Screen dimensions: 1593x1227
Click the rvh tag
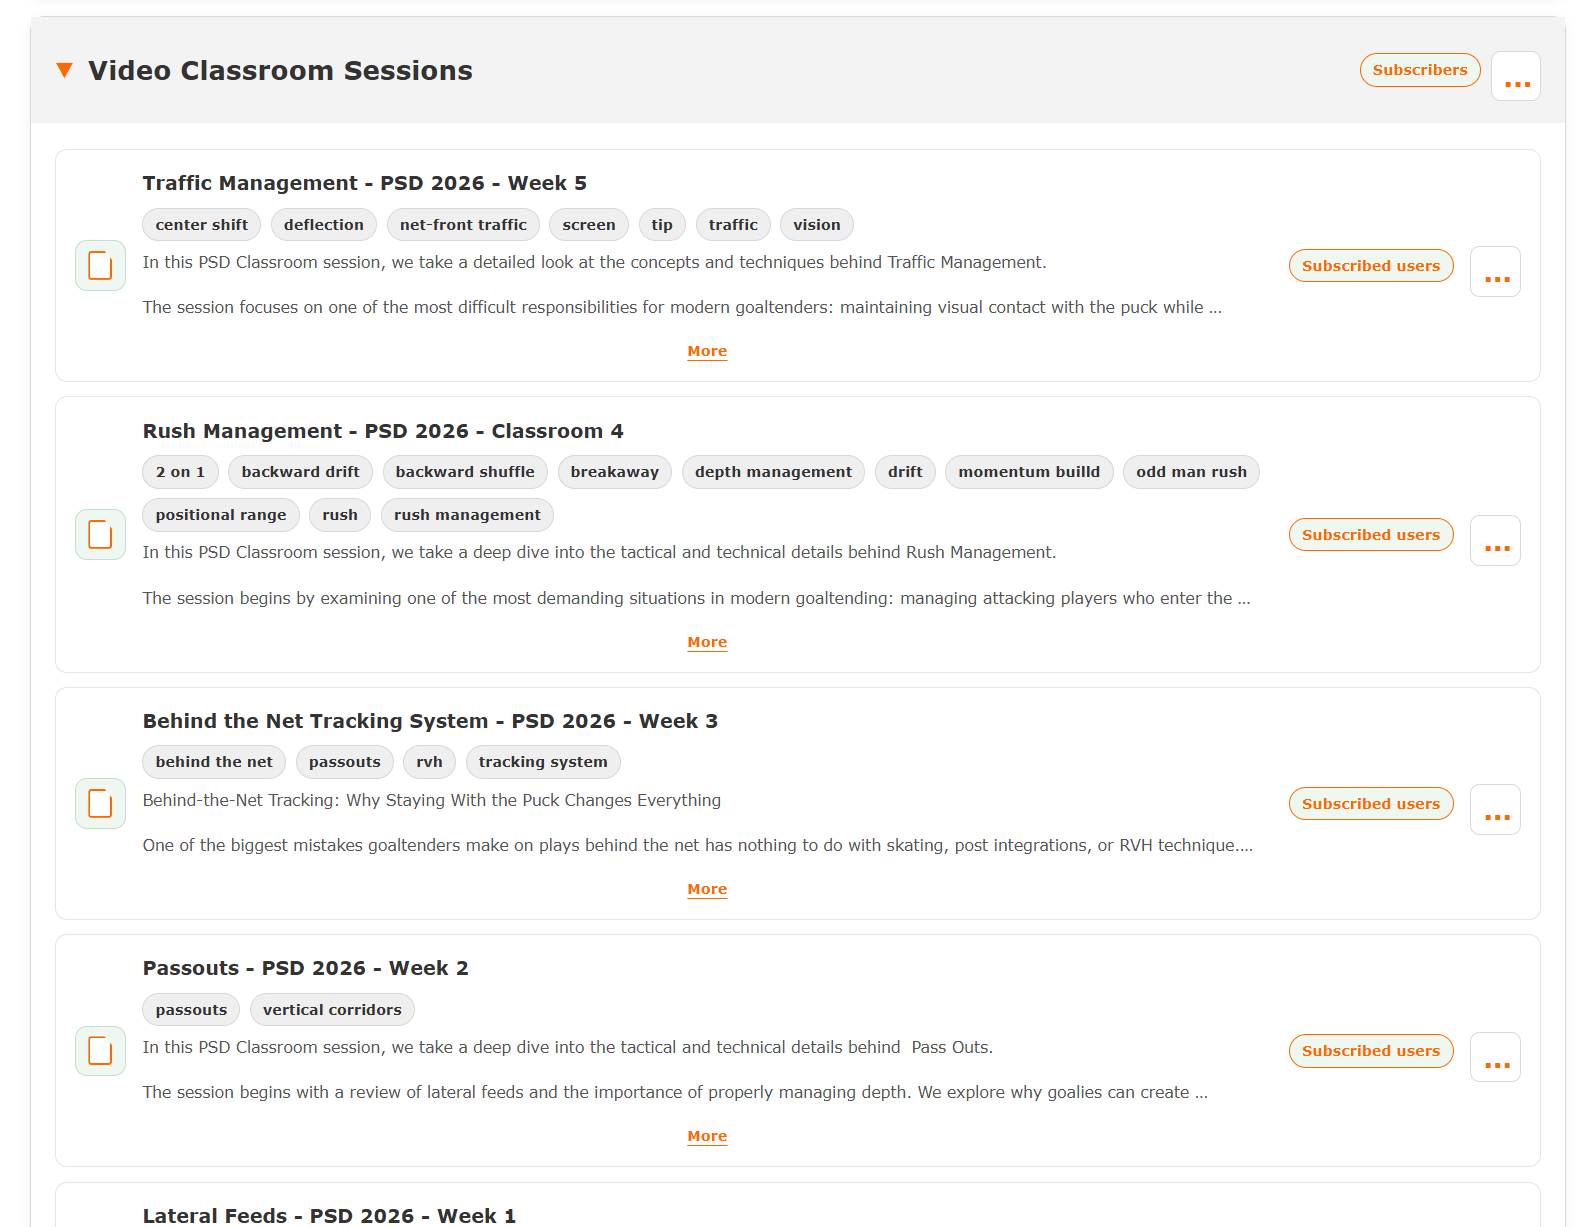[x=430, y=762]
